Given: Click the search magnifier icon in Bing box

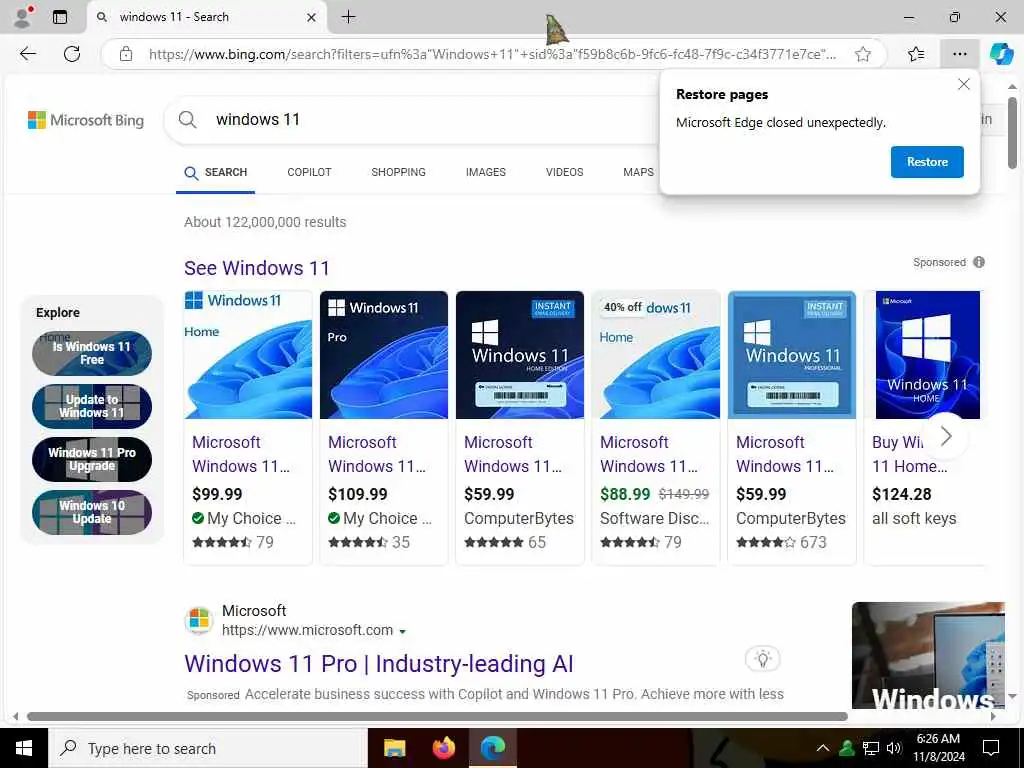Looking at the screenshot, I should pos(187,120).
